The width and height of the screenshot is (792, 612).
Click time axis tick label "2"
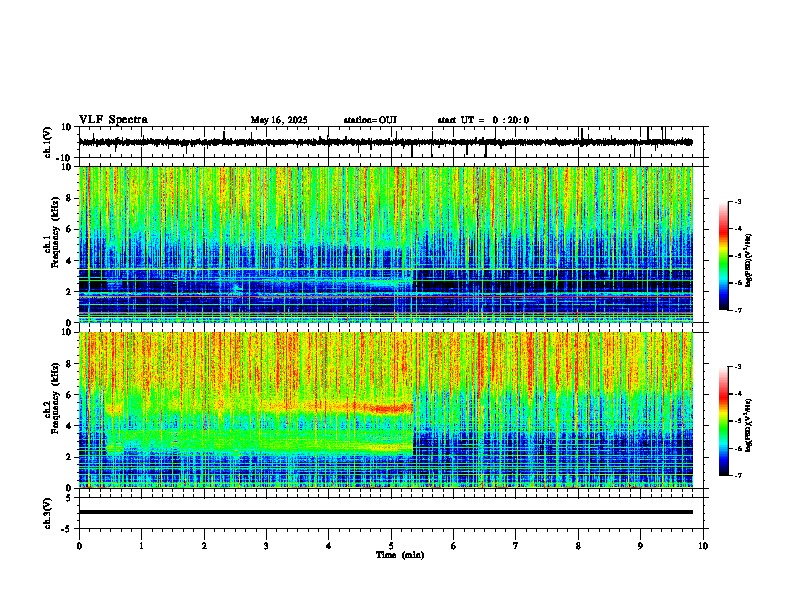204,545
